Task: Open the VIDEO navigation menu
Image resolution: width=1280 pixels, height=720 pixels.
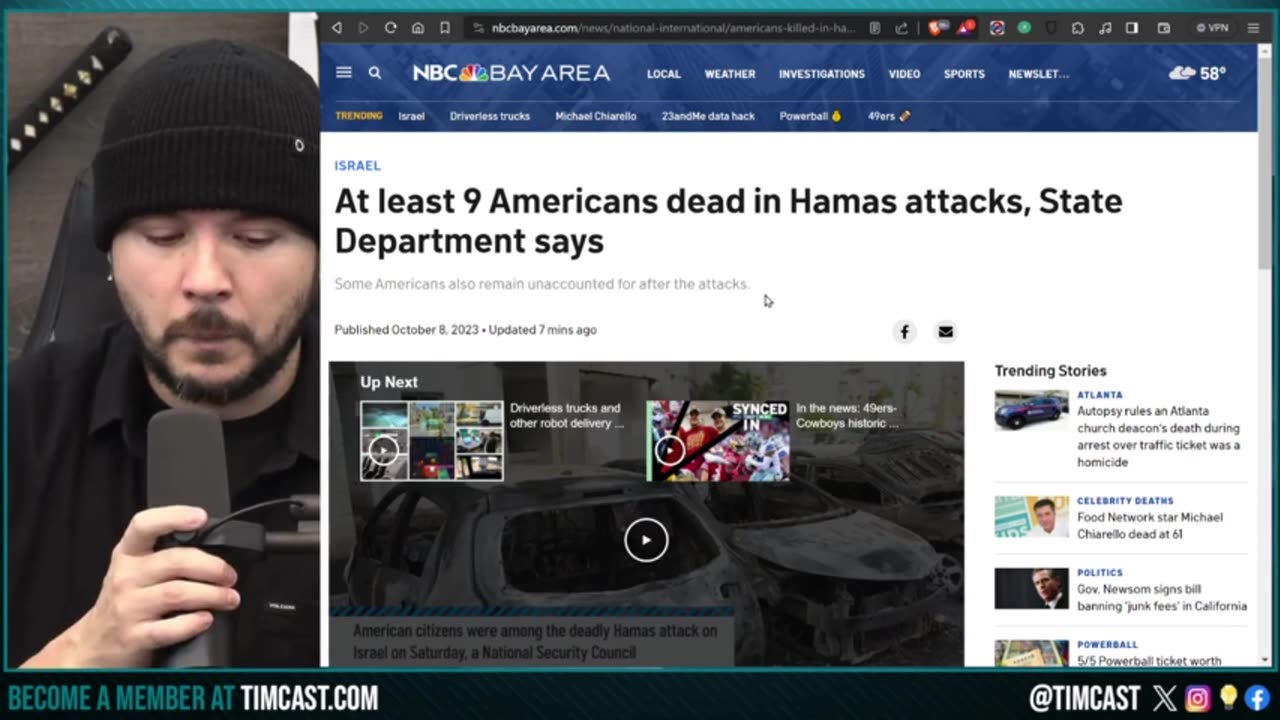Action: coord(904,74)
